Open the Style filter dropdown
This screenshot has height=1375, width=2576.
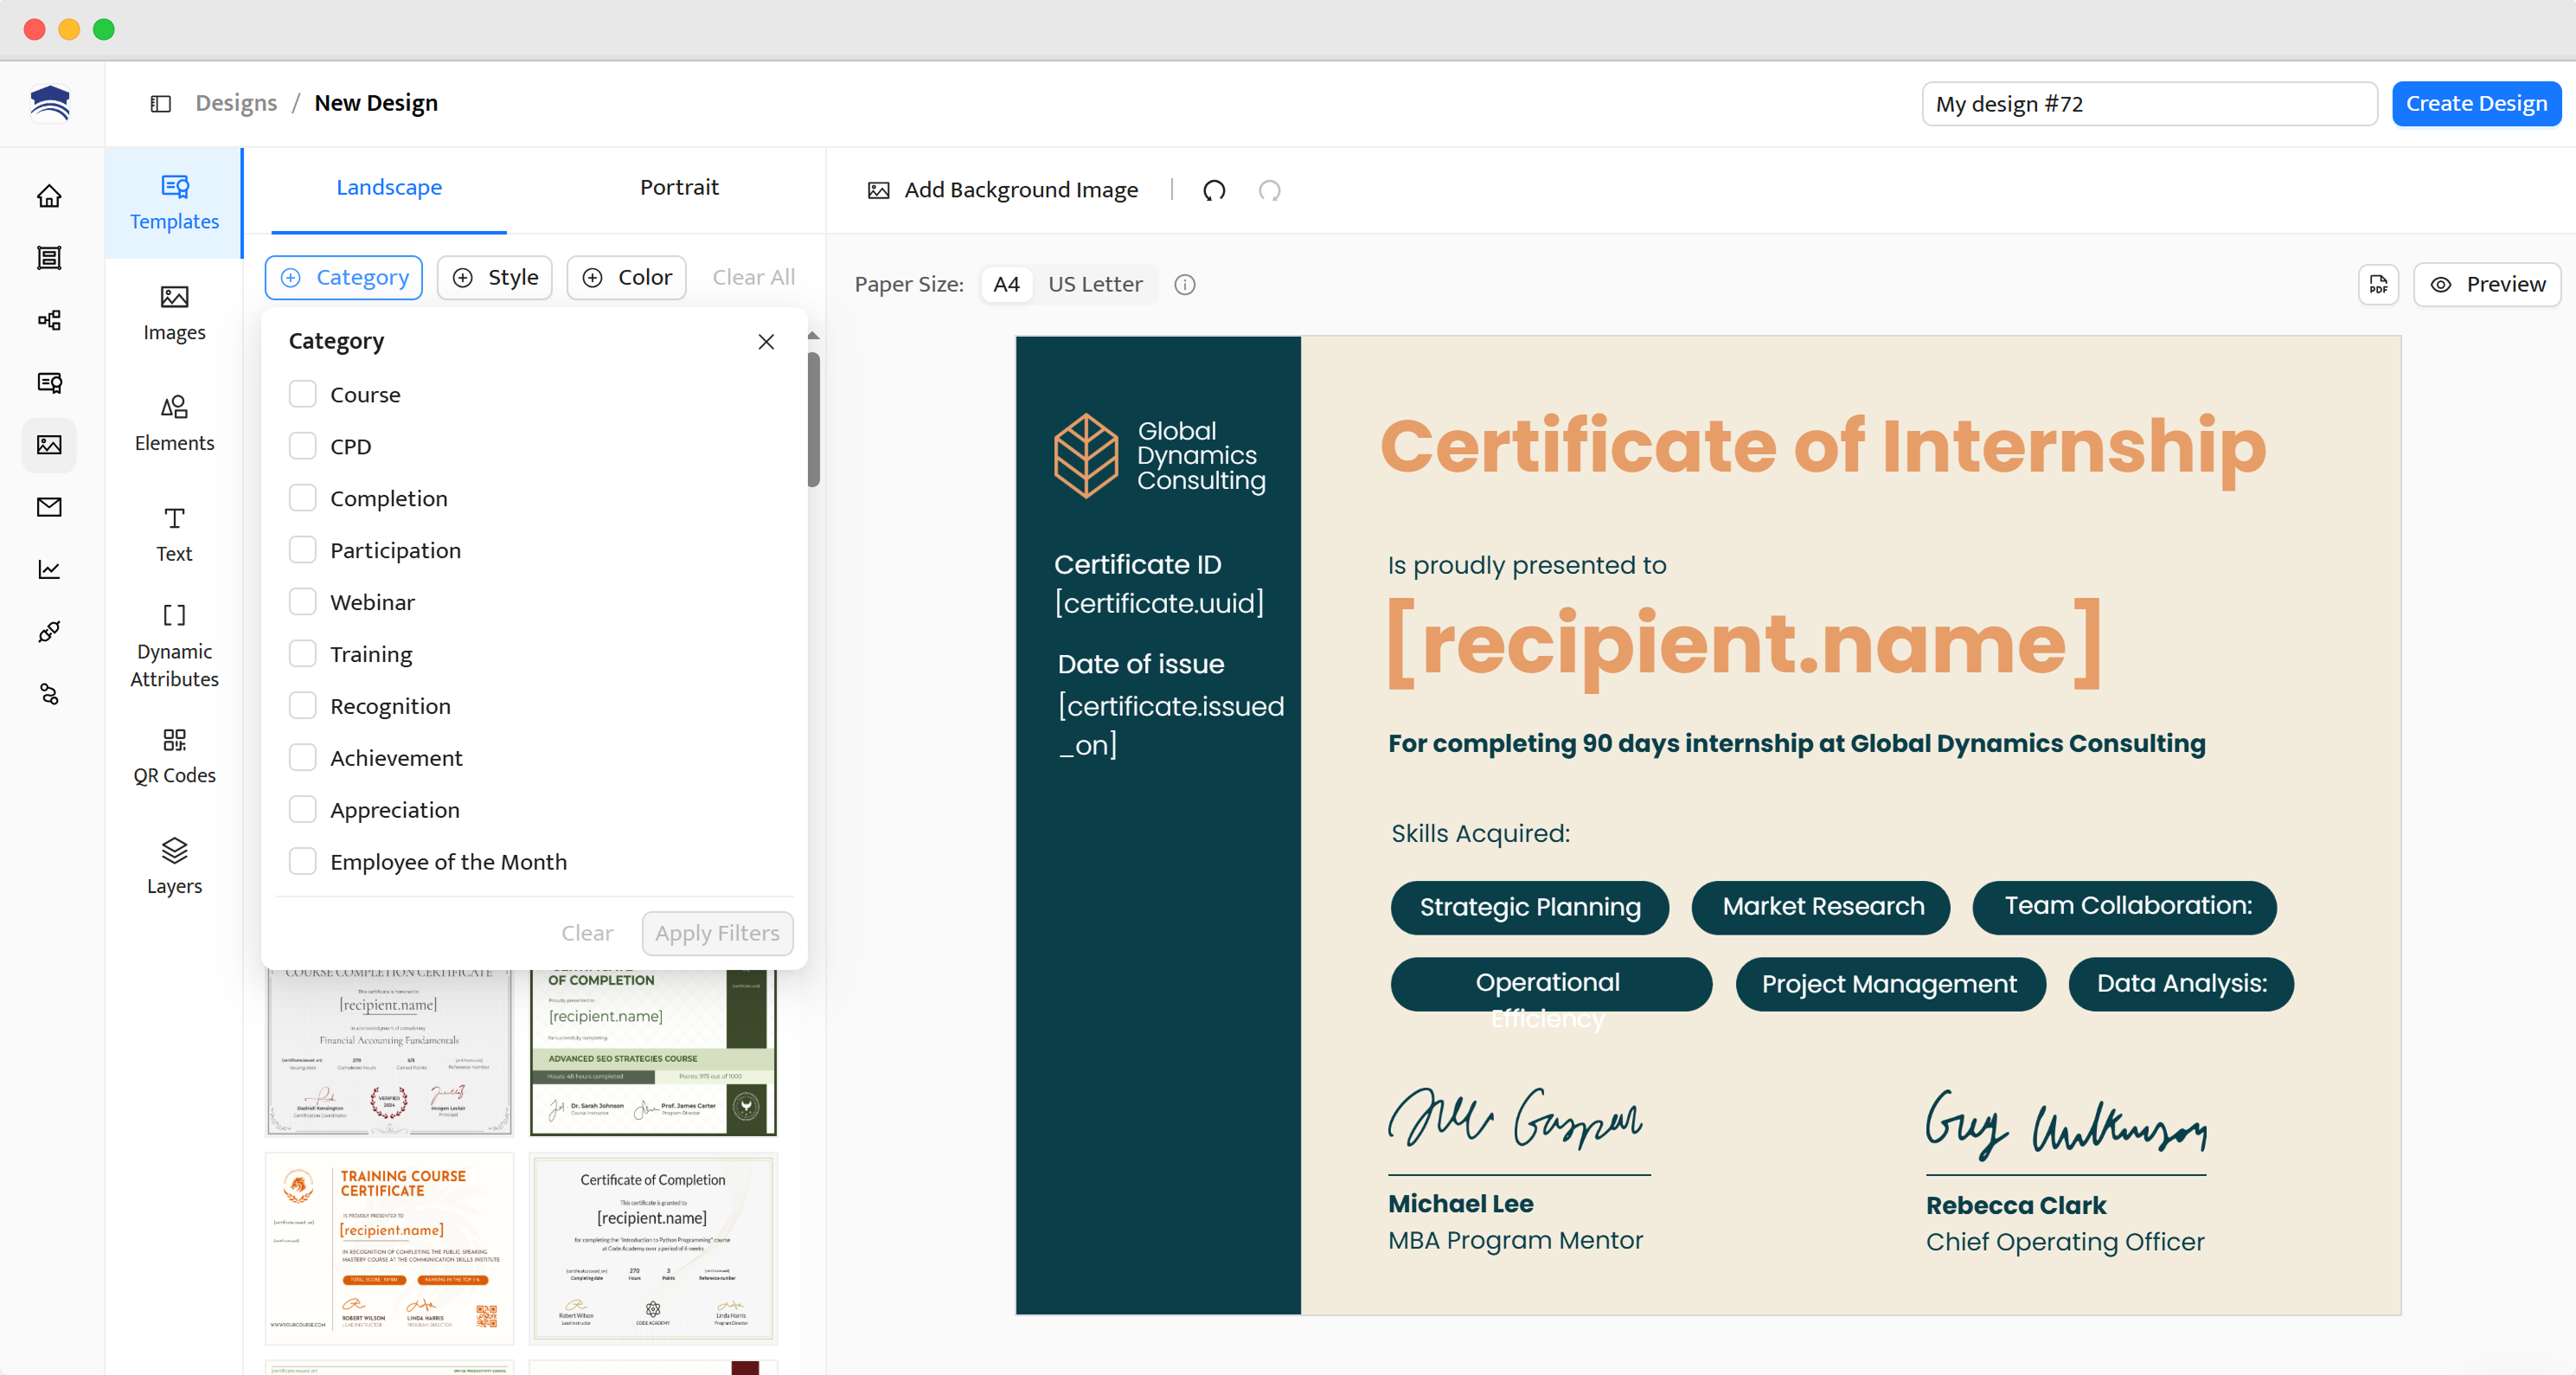coord(494,277)
